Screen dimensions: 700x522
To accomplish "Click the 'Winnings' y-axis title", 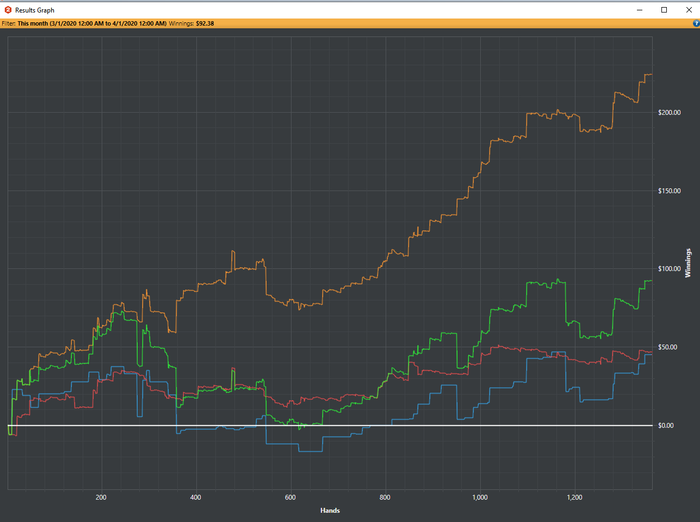I will click(688, 263).
